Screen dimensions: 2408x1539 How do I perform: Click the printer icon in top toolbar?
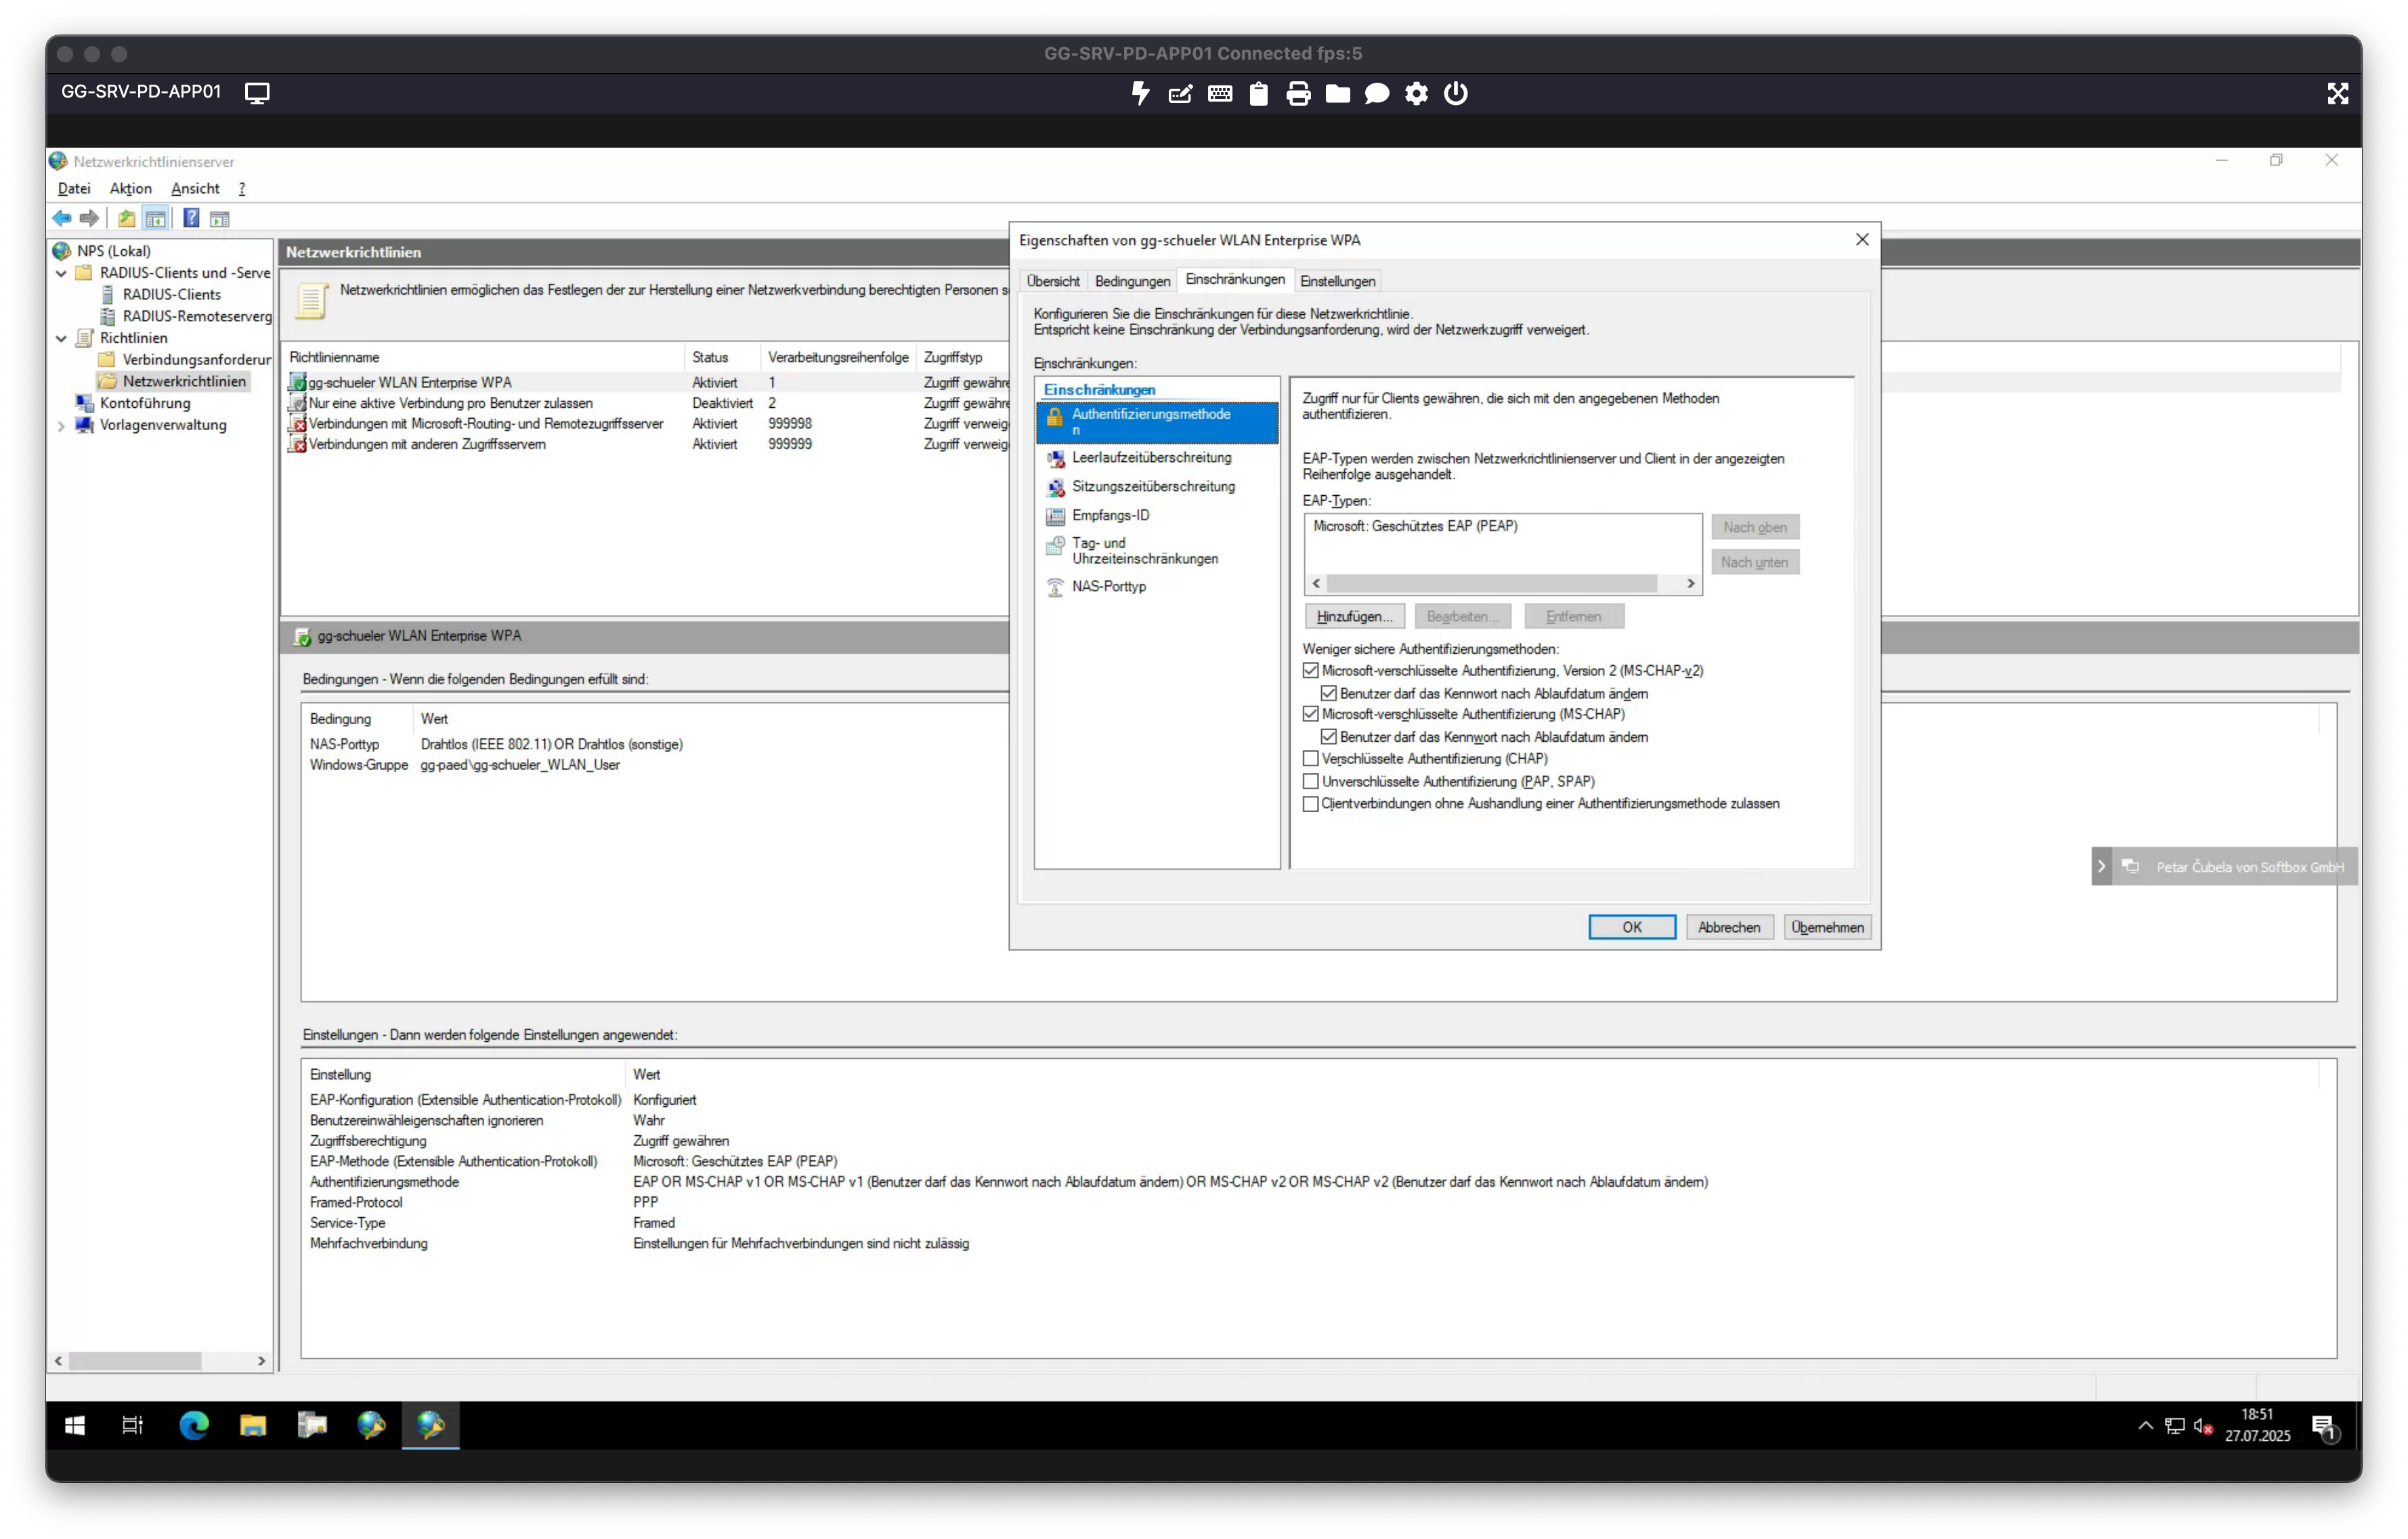[1298, 94]
